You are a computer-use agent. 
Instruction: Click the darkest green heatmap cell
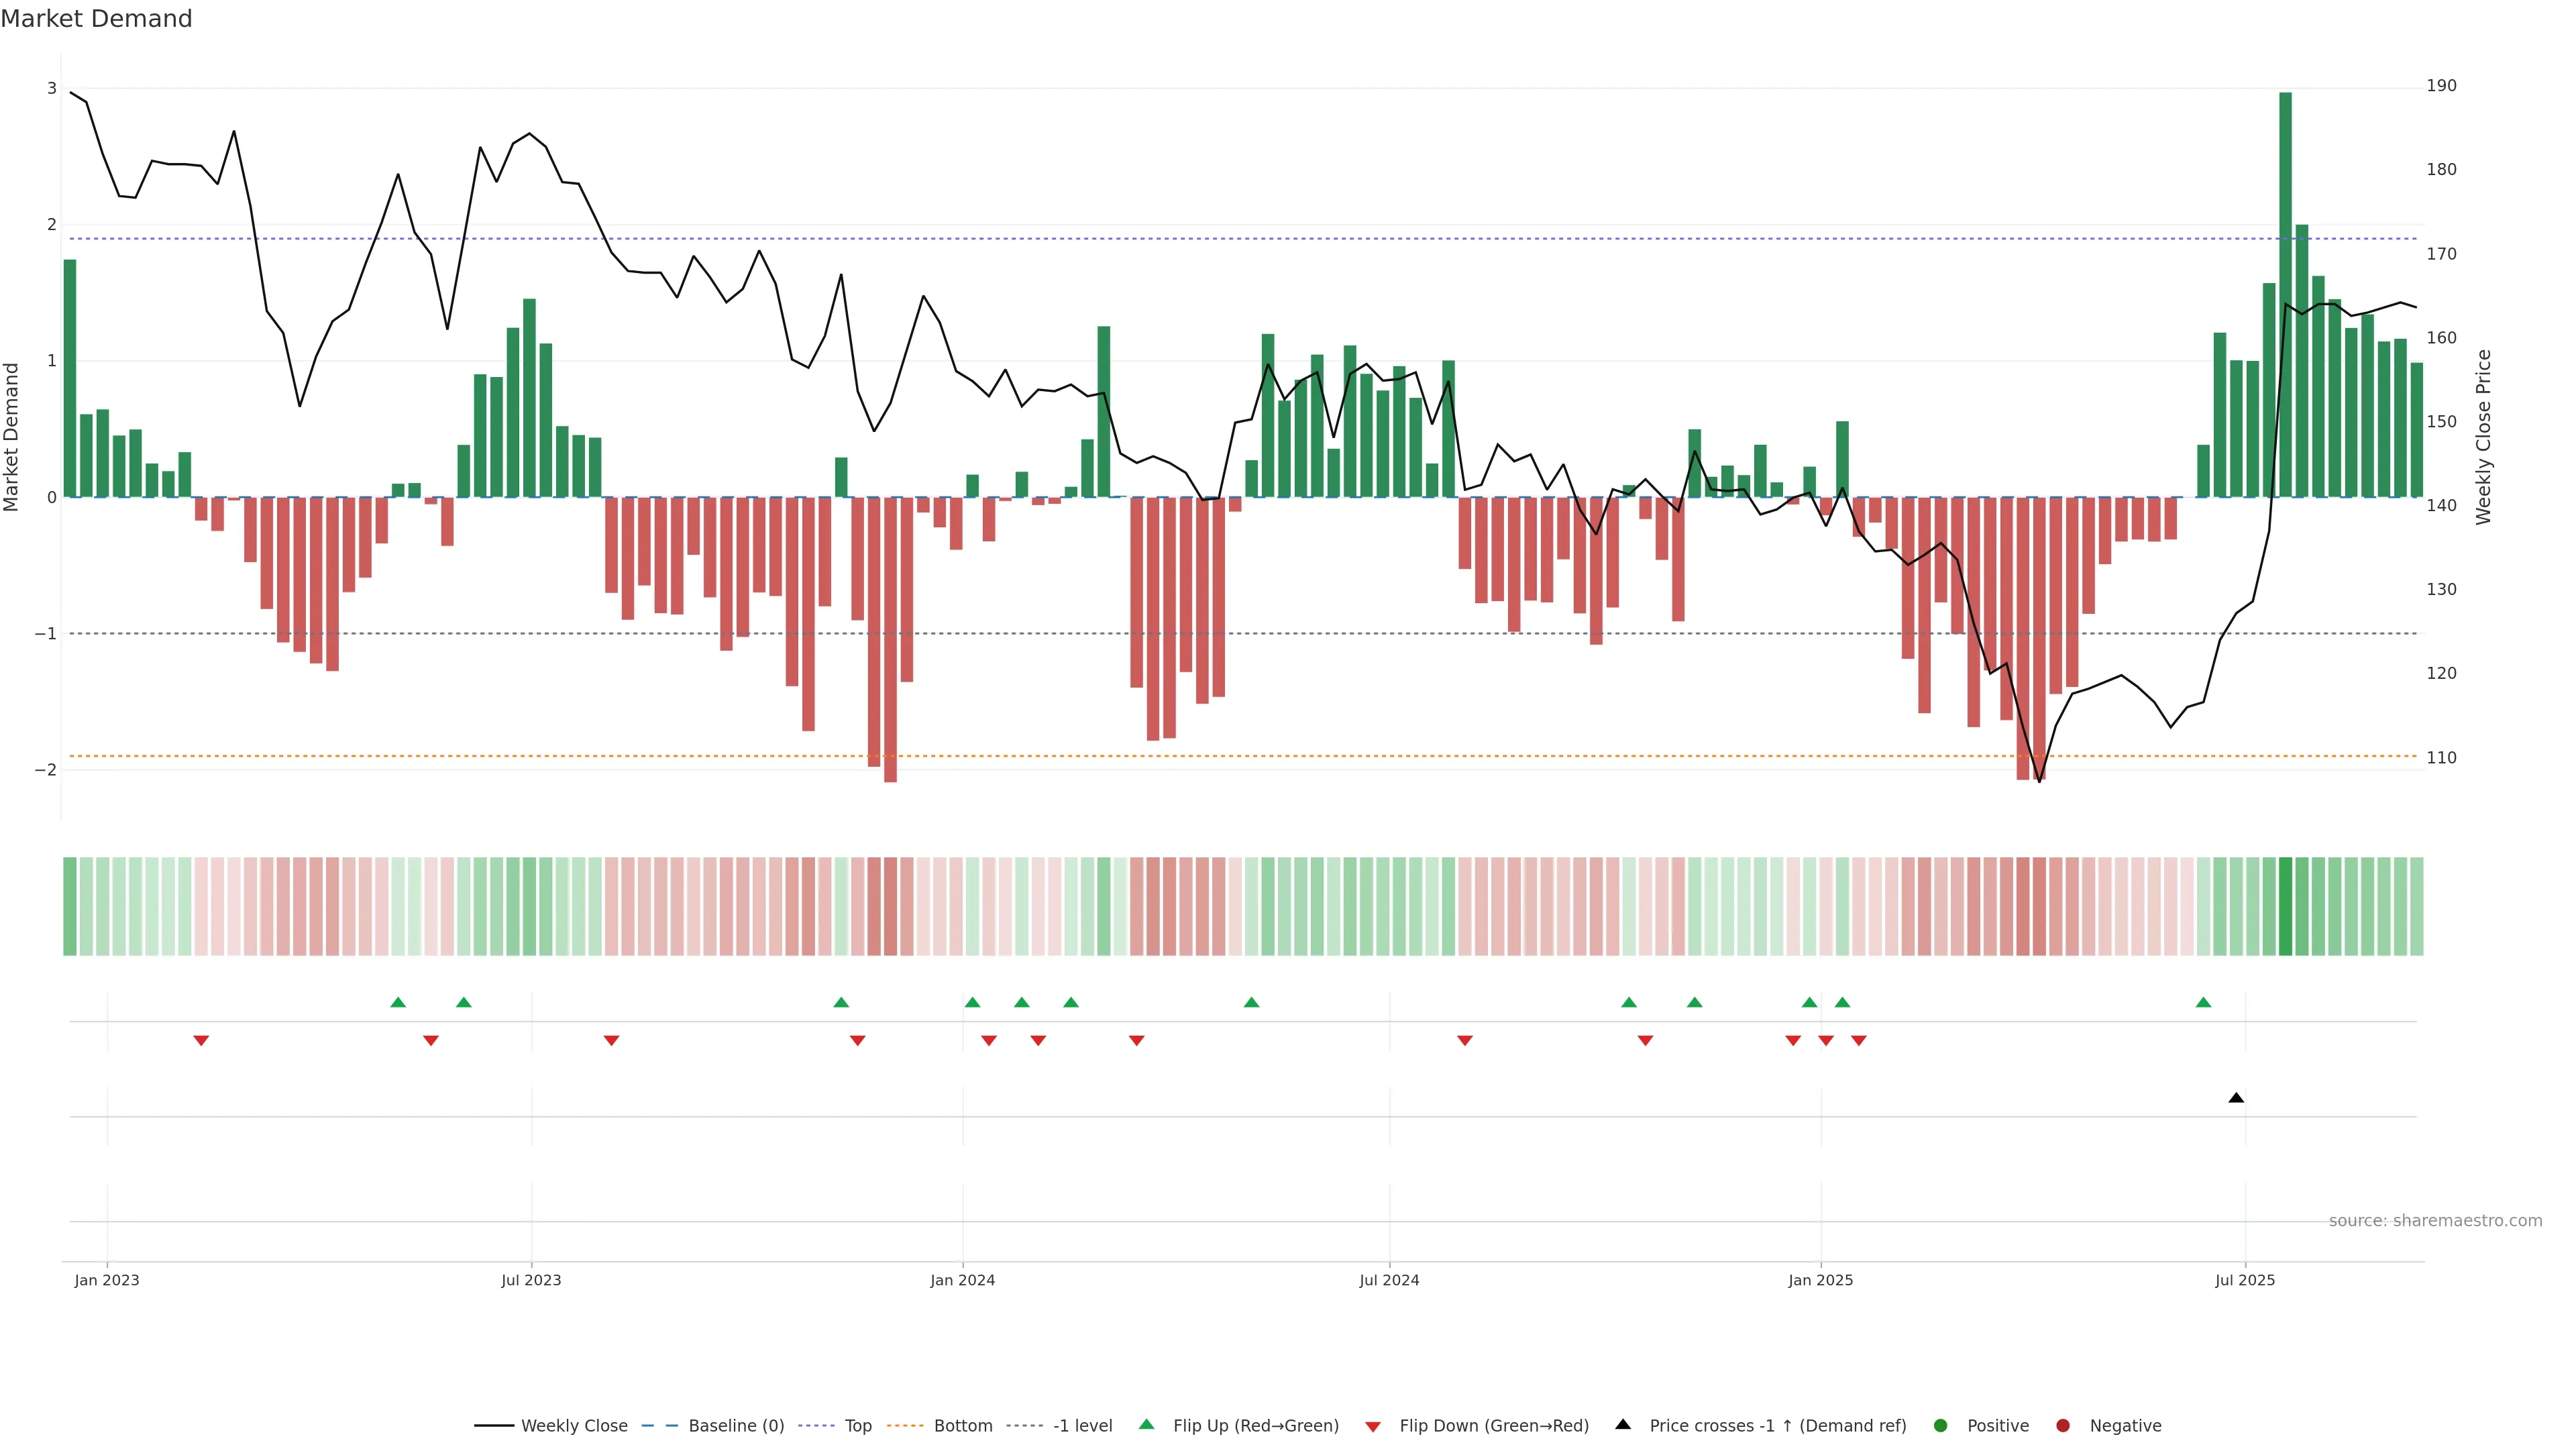2285,906
